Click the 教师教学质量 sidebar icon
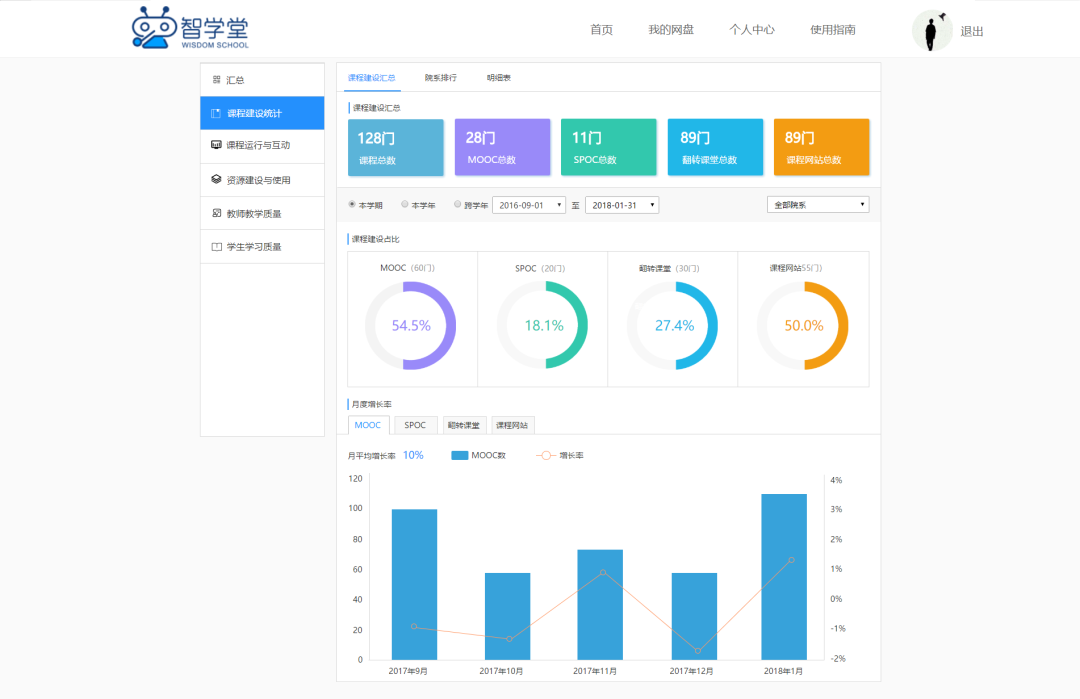This screenshot has height=699, width=1080. click(x=216, y=213)
